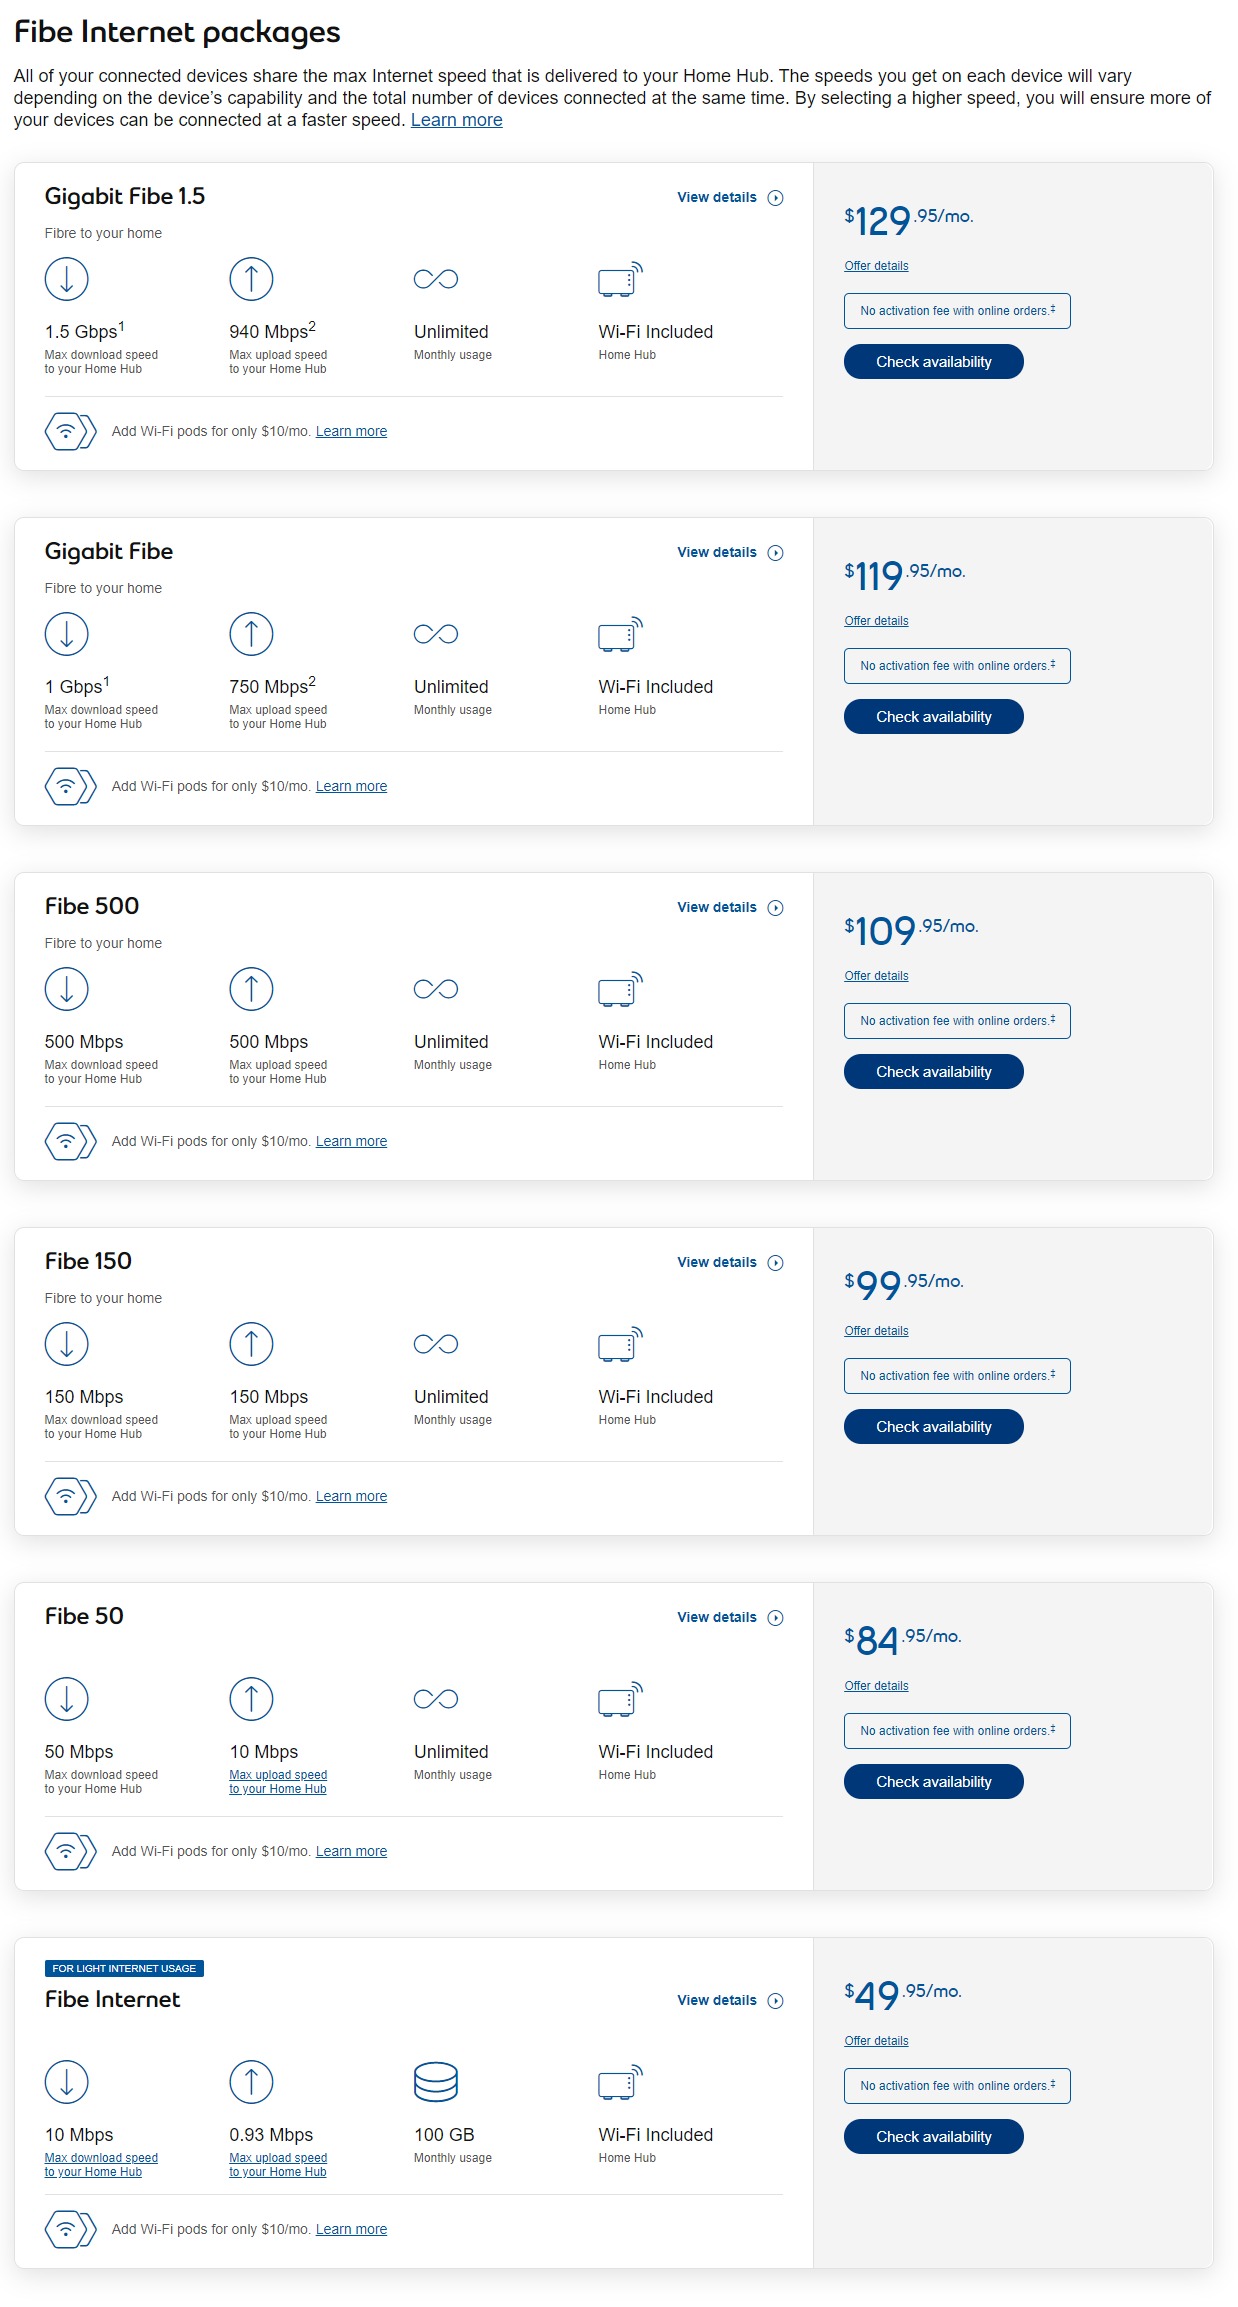The height and width of the screenshot is (2307, 1238).
Task: Click the download arrow icon for Fibe Internet
Action: 67,2082
